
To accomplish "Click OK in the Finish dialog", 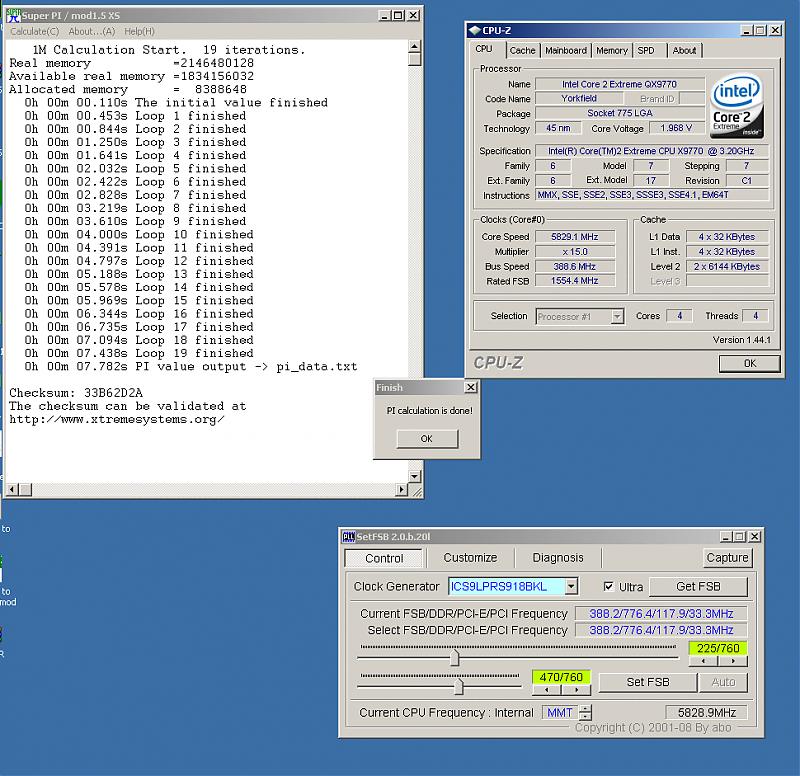I will 427,439.
